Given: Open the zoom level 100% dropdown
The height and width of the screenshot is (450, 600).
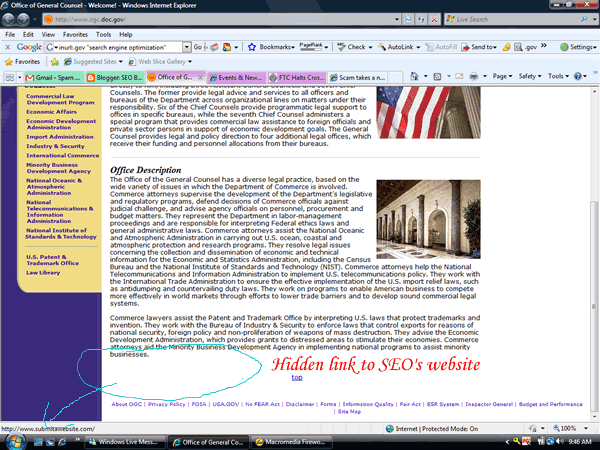Looking at the screenshot, I should 585,428.
